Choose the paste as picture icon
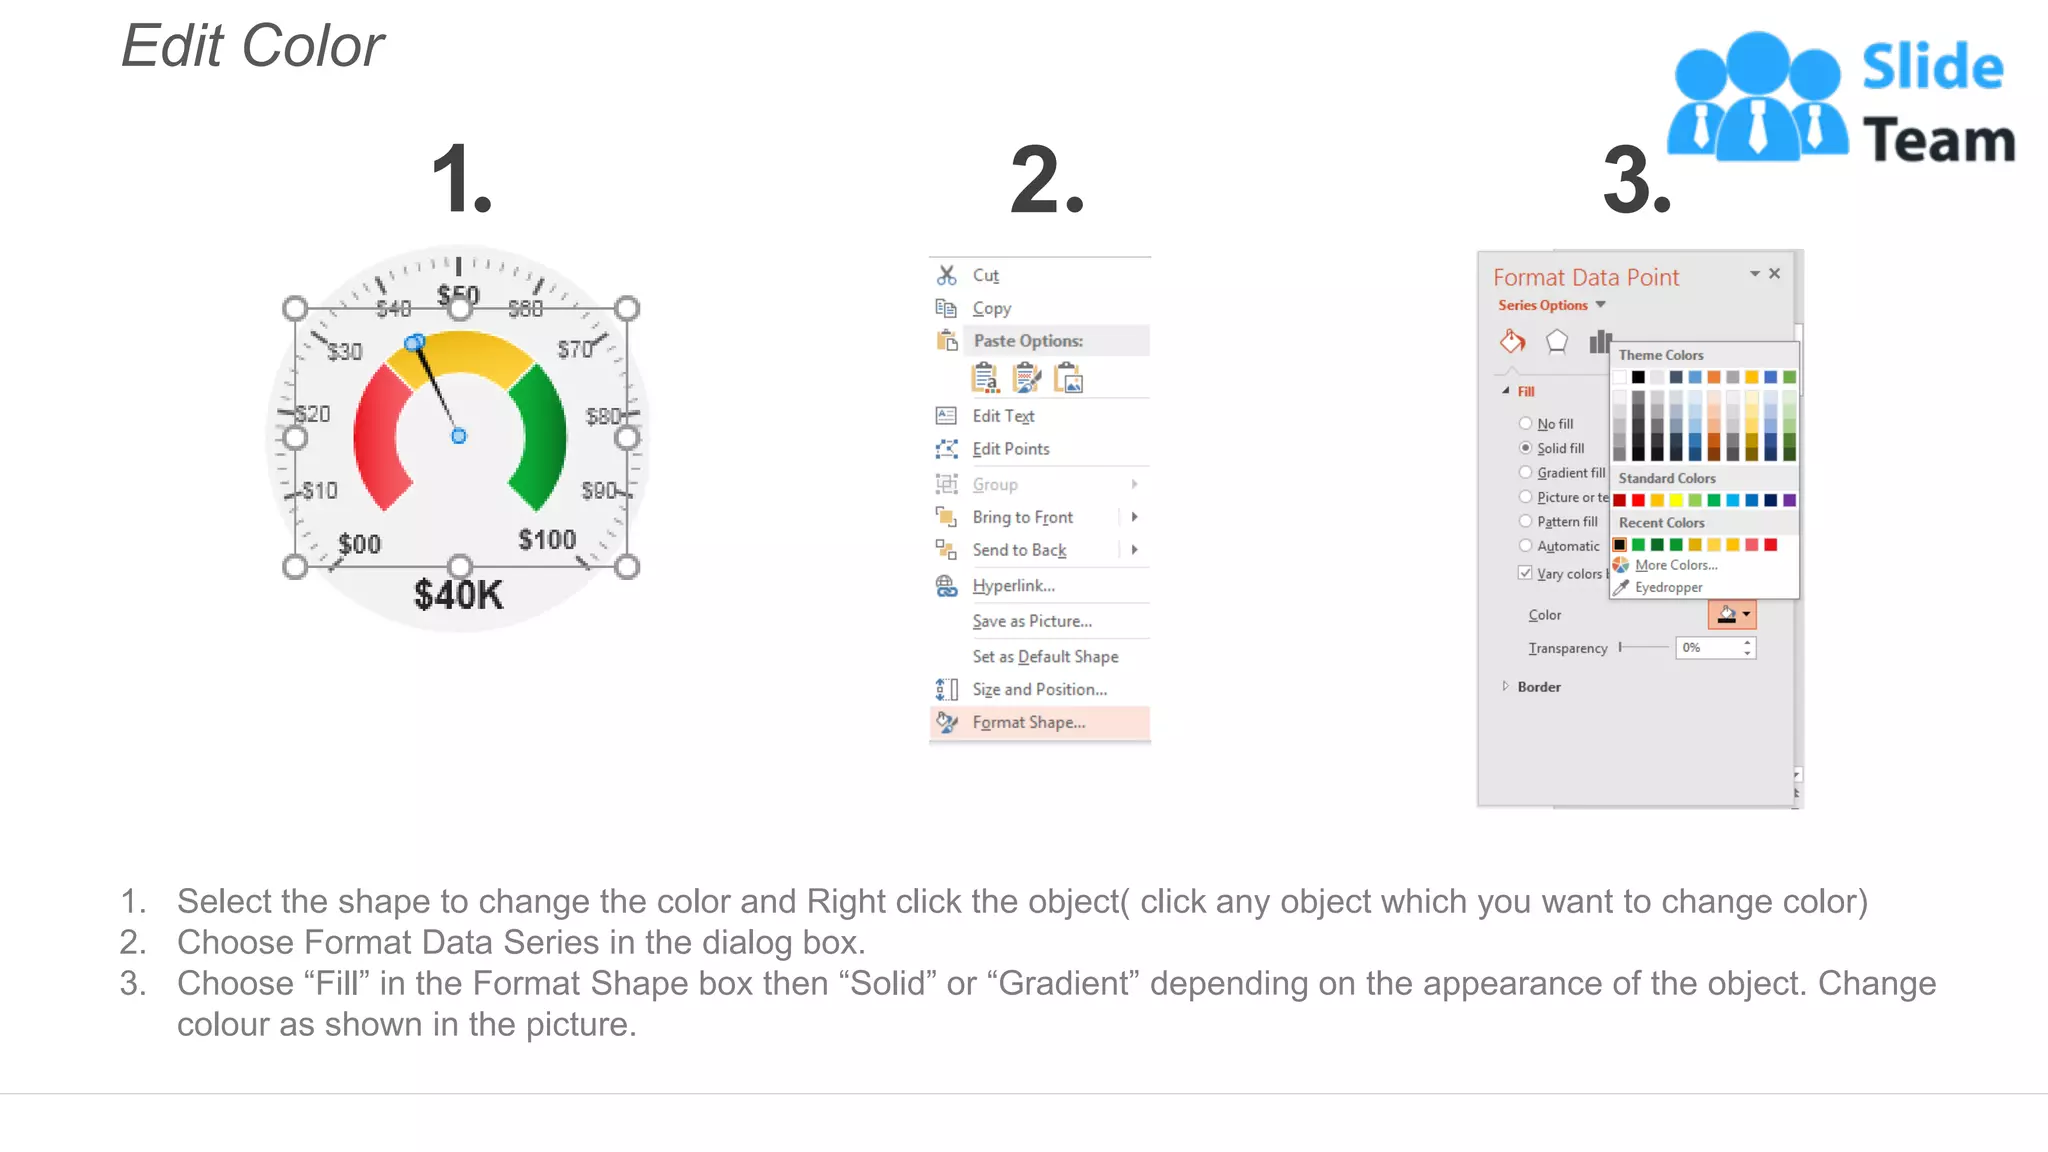The width and height of the screenshot is (2048, 1152). (x=1068, y=378)
